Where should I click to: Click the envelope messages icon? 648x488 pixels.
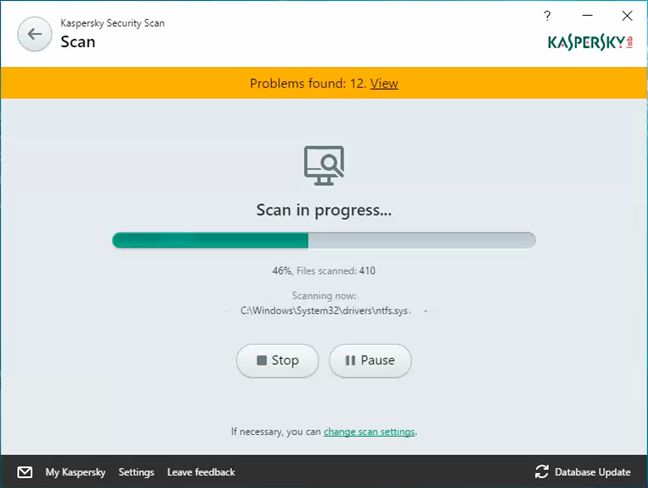[25, 472]
